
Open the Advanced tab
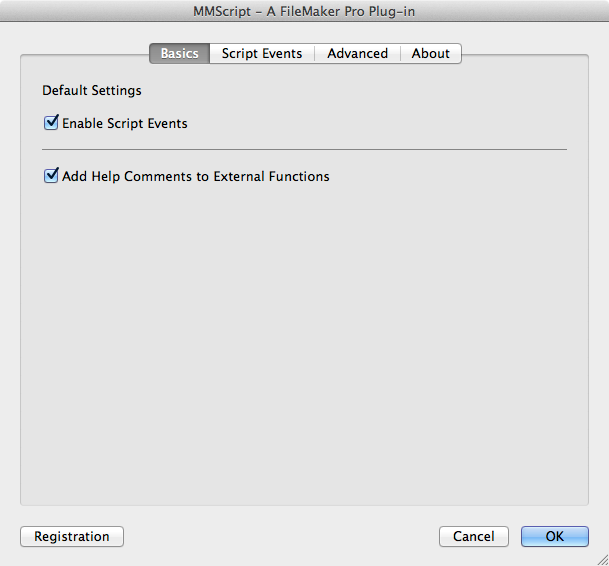(x=357, y=53)
